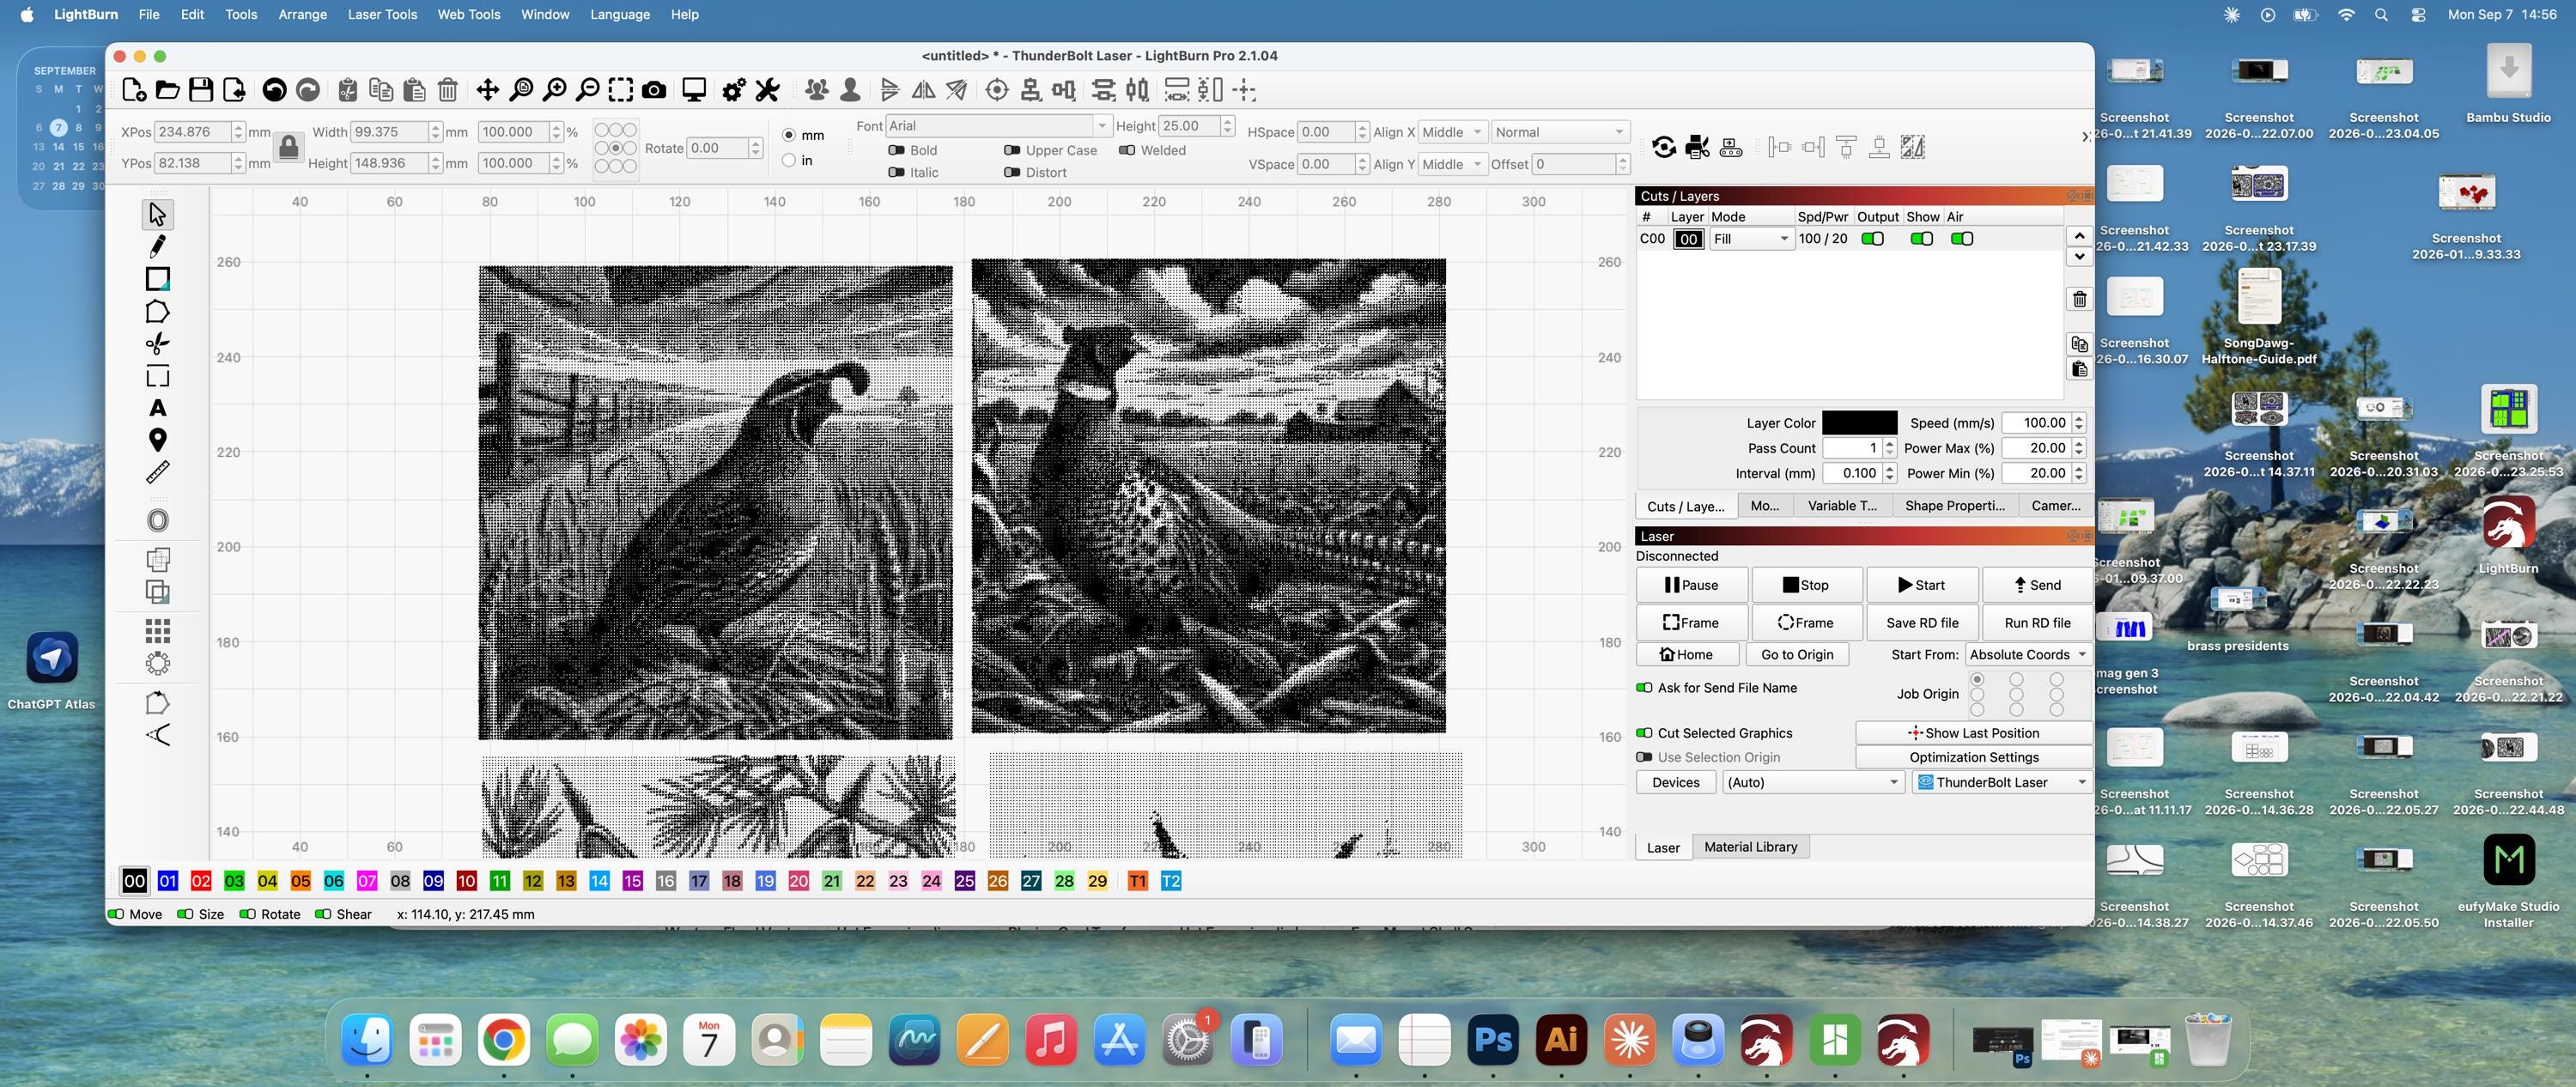Enable Use Selection Origin switch
Viewport: 2576px width, 1087px height.
pyautogui.click(x=1644, y=757)
